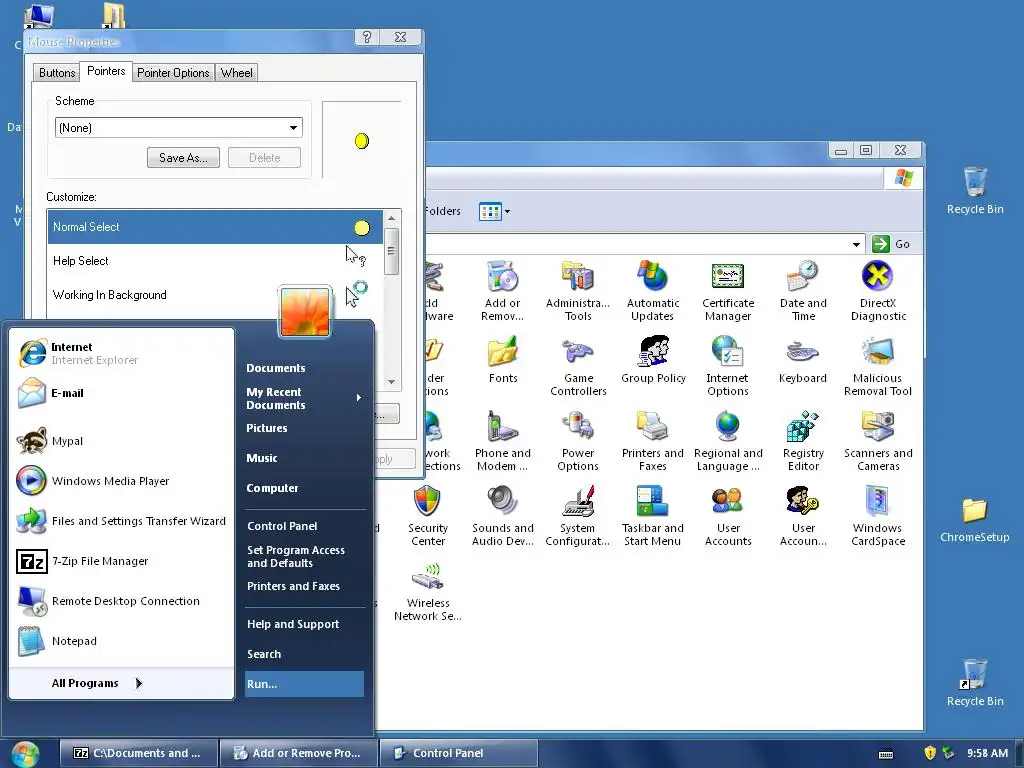Open Date and Time icon

pos(803,291)
